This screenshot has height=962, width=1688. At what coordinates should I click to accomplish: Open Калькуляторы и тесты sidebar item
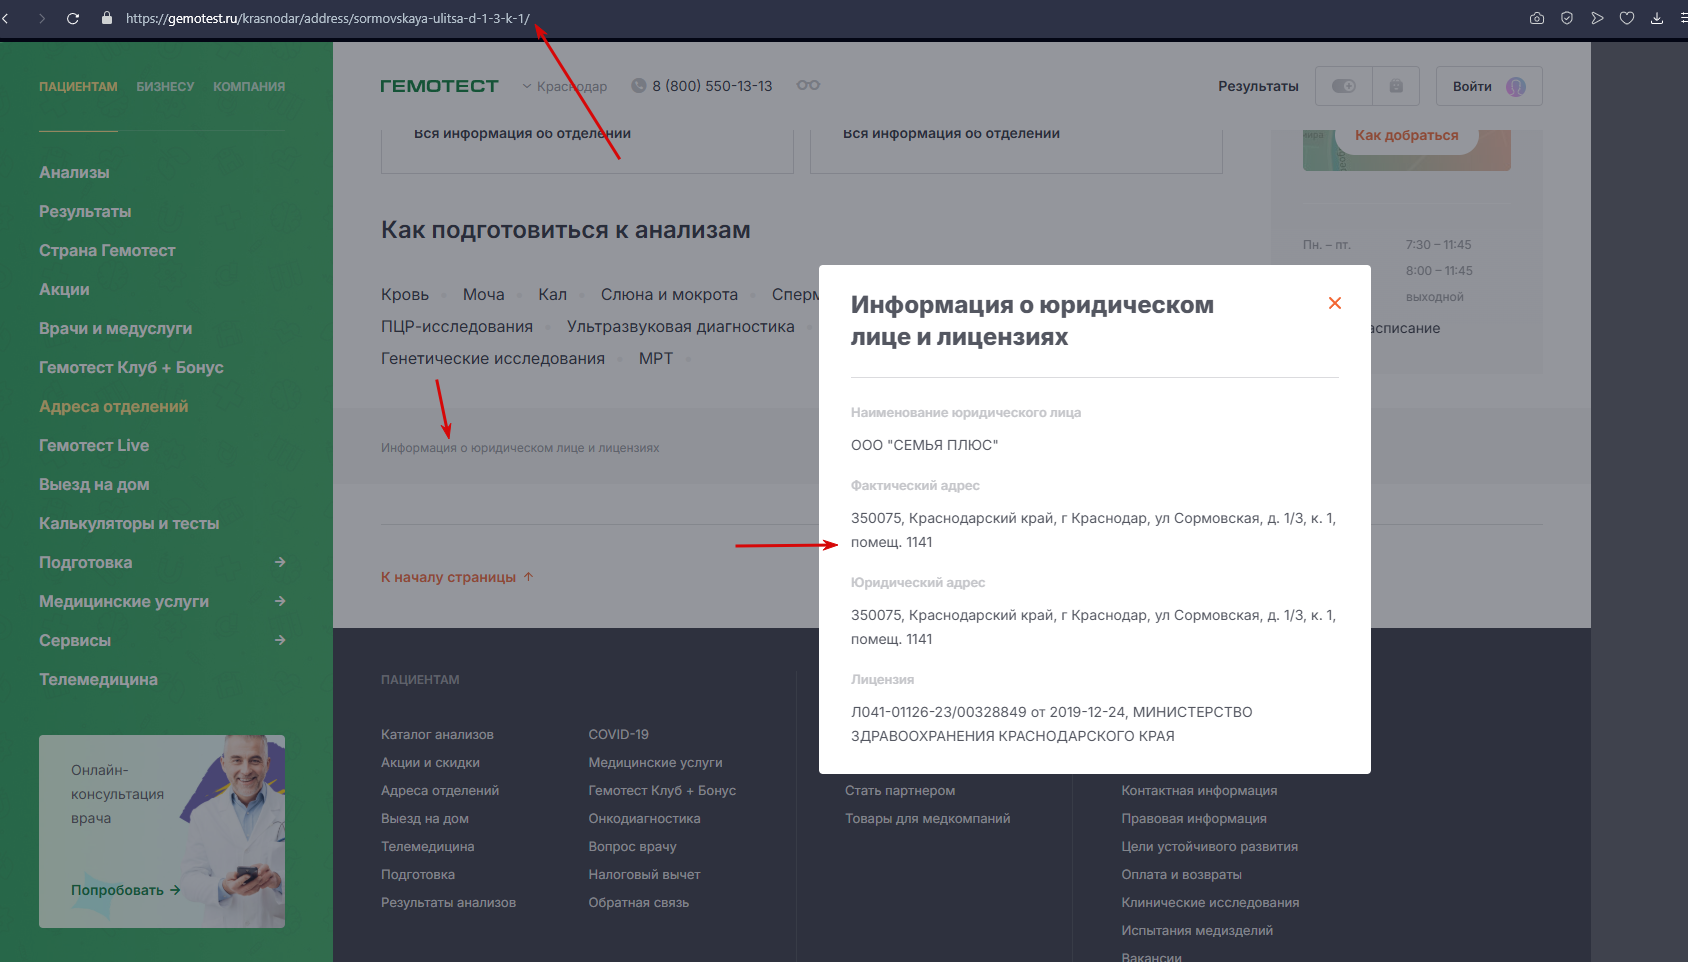pos(129,523)
